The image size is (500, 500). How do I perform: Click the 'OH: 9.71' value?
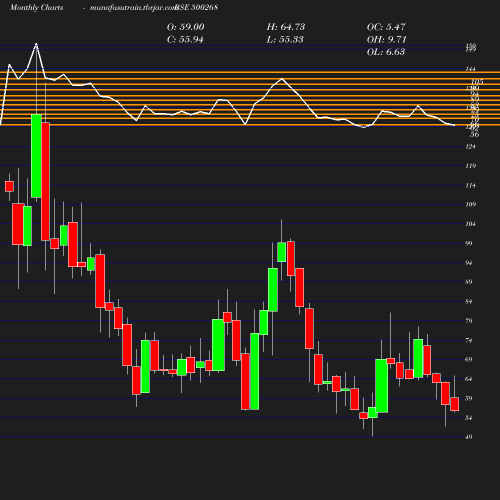[x=387, y=40]
